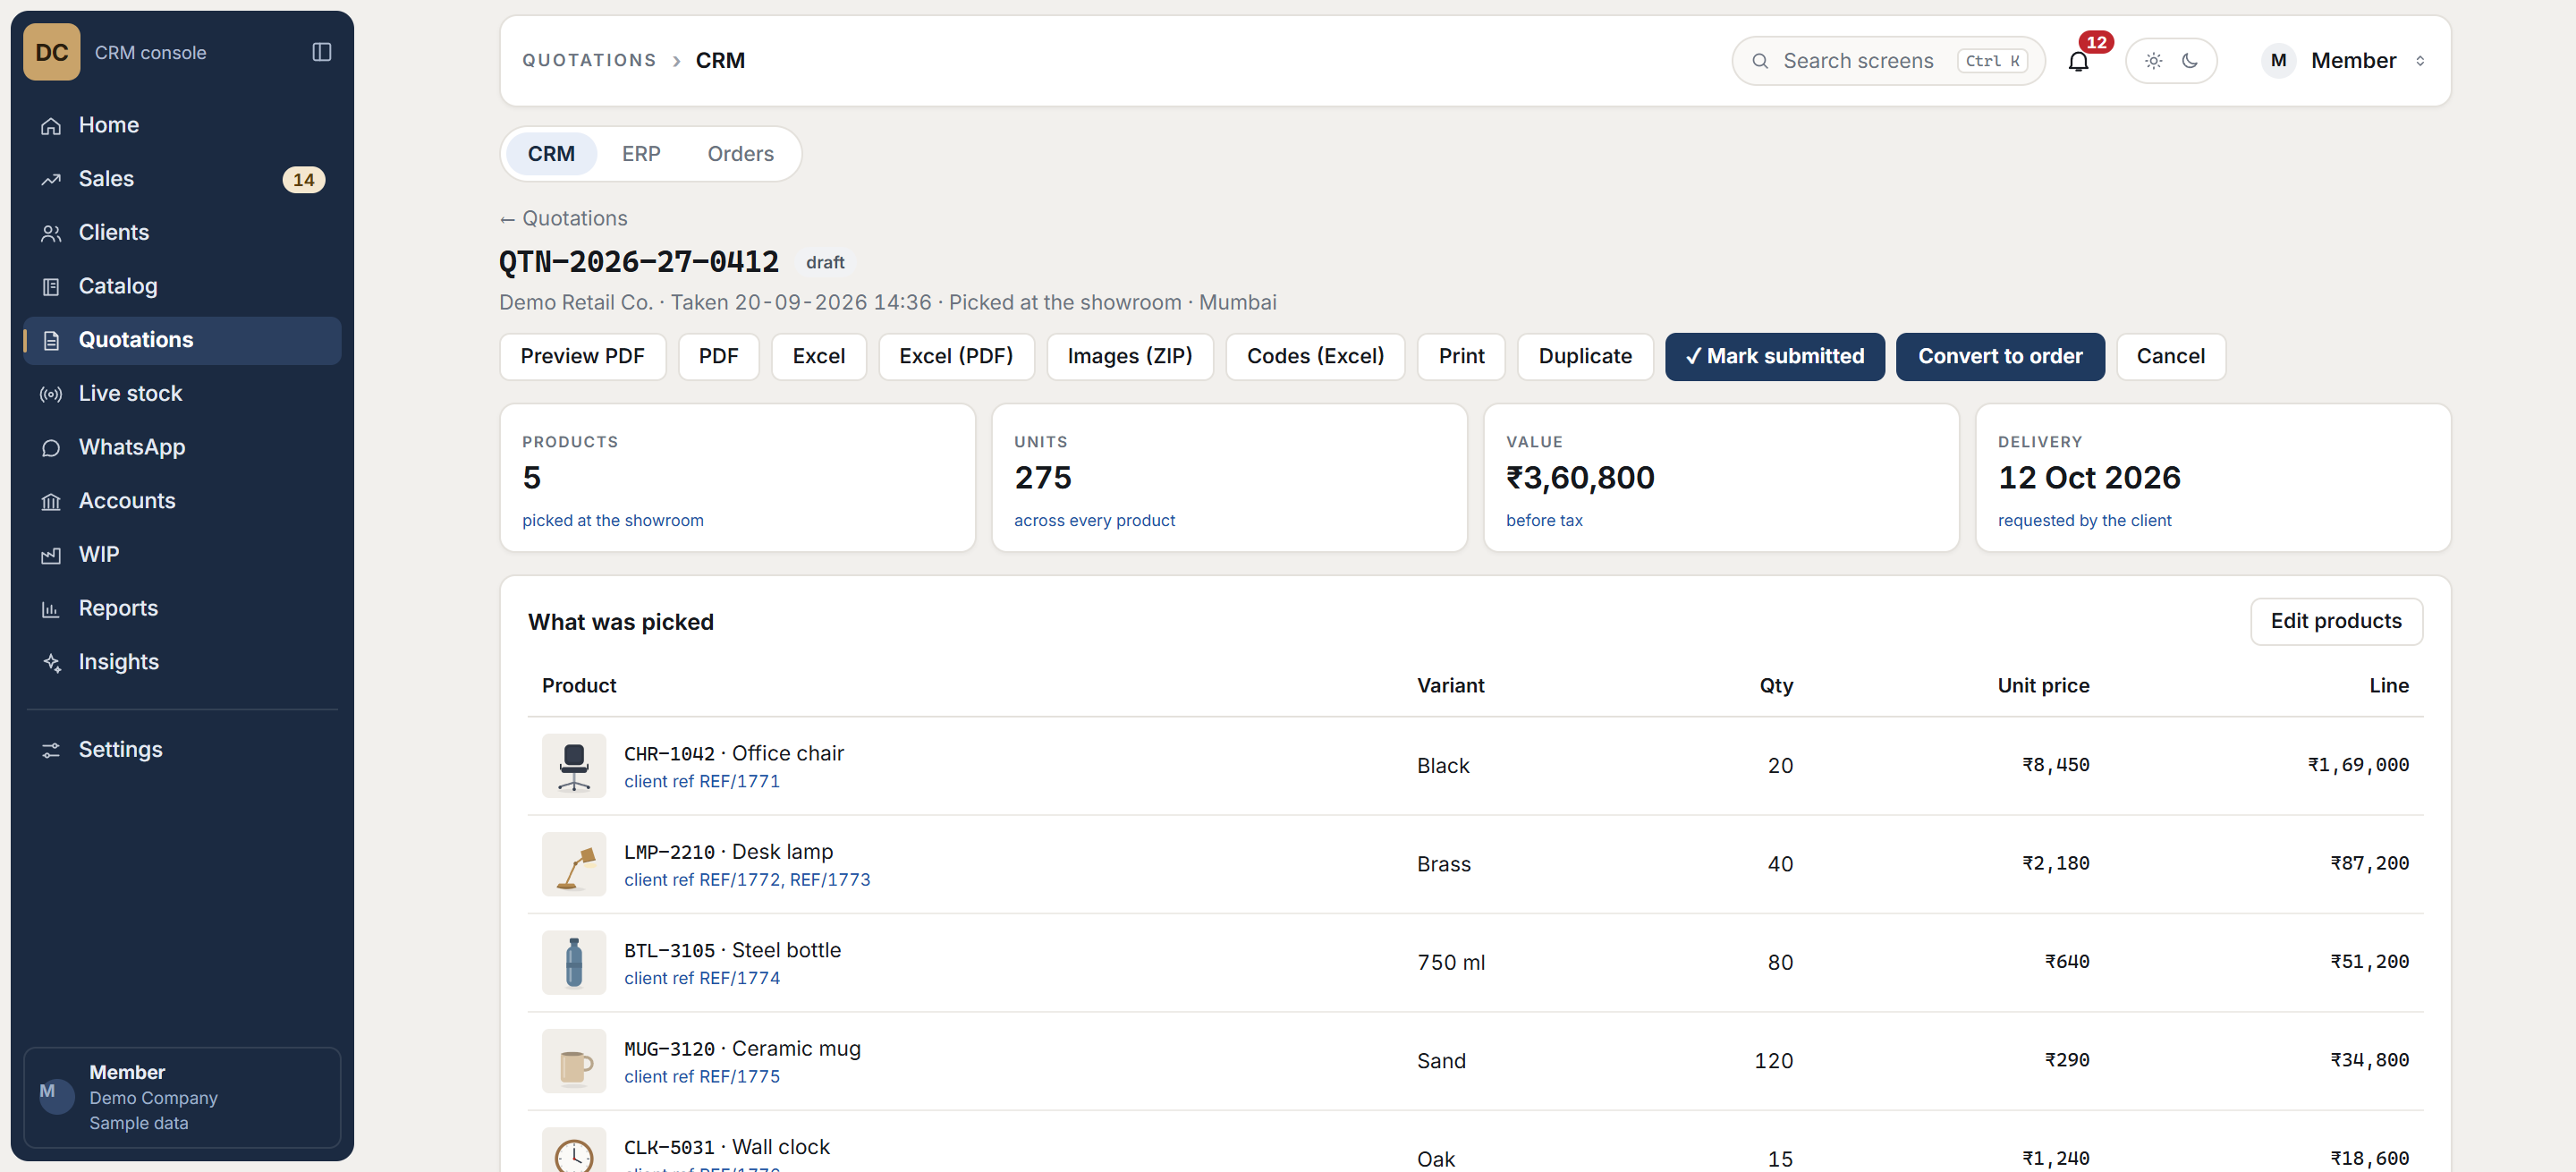
Task: Click the Sales 14 badge
Action: (303, 180)
